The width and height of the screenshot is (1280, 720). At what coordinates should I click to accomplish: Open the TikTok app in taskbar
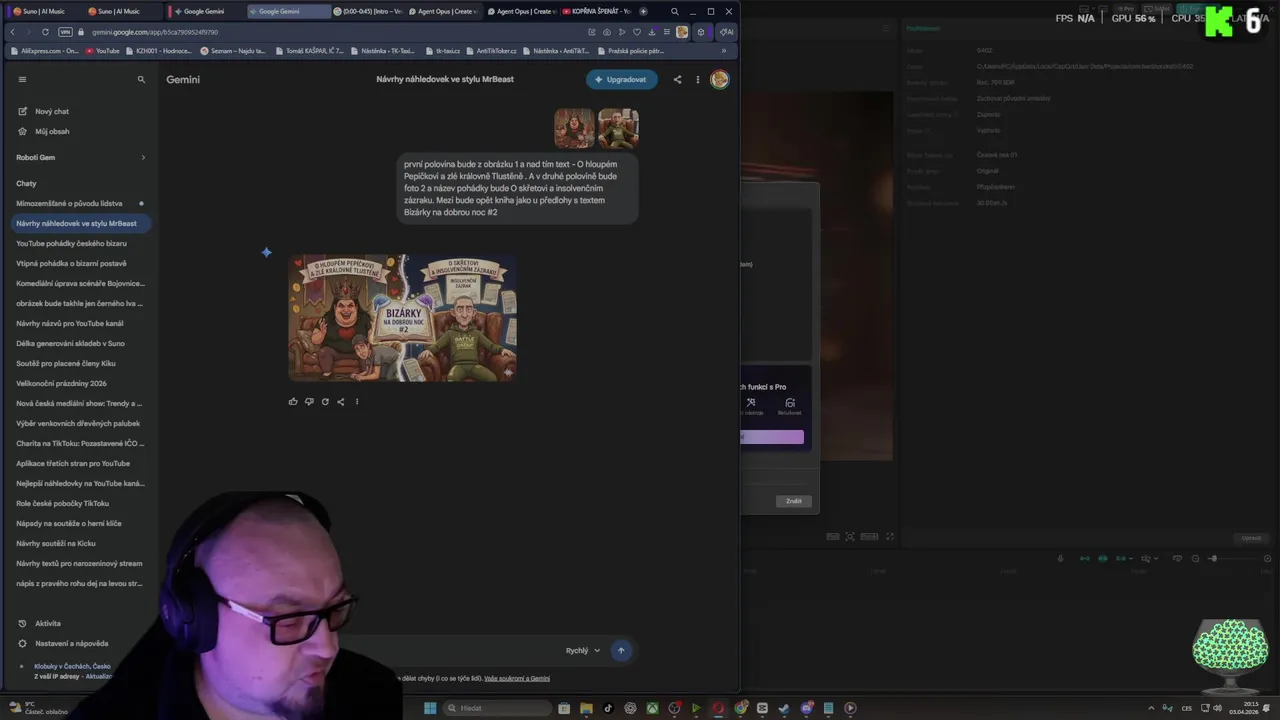608,708
